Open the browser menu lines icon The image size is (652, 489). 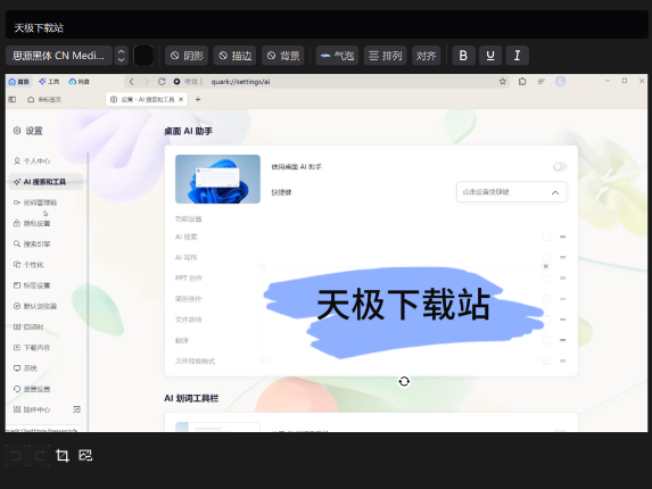[x=541, y=82]
